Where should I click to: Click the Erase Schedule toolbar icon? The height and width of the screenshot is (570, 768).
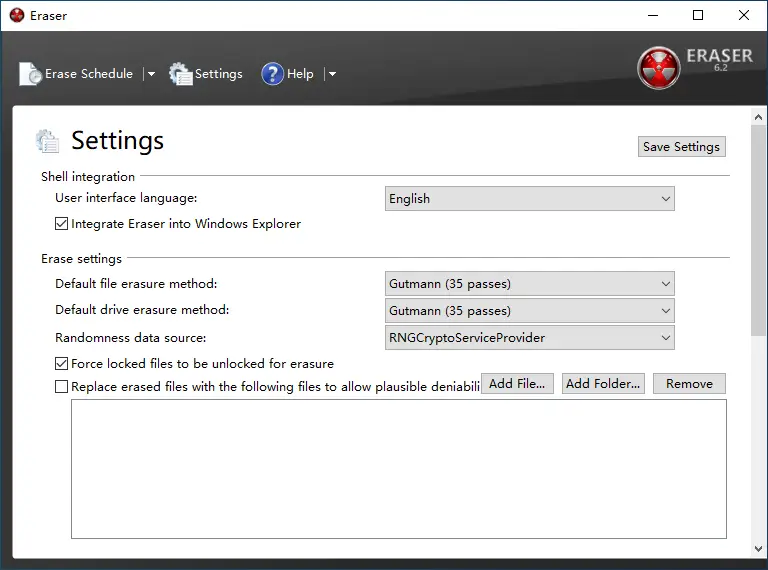tap(31, 74)
